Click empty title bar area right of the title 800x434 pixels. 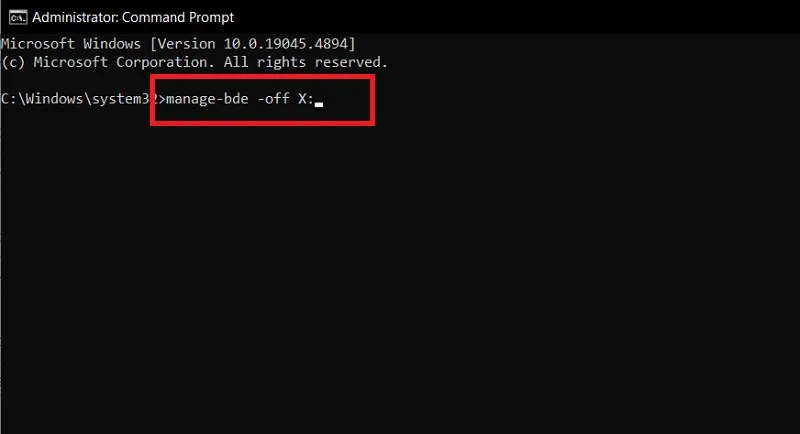(515, 17)
